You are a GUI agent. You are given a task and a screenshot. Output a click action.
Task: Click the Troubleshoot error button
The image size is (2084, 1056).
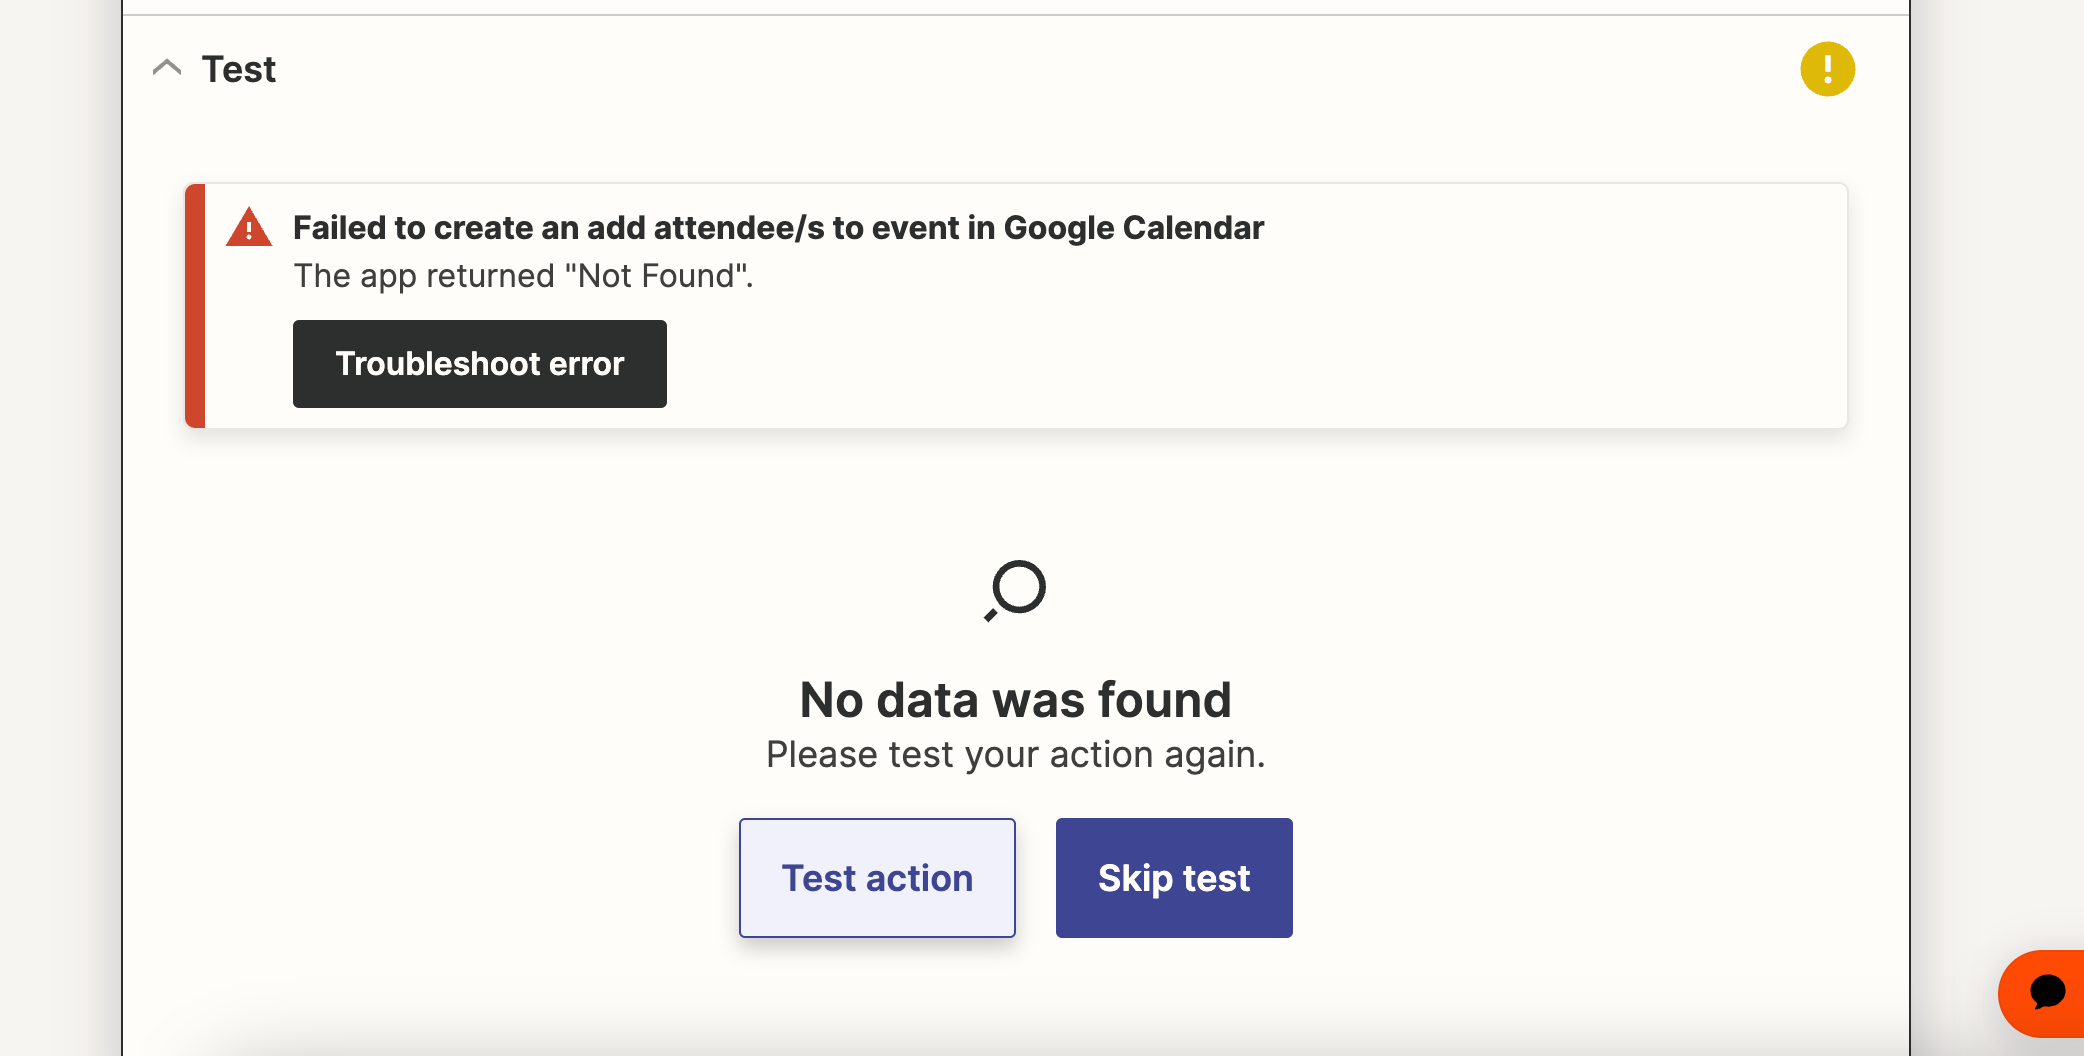(x=480, y=364)
